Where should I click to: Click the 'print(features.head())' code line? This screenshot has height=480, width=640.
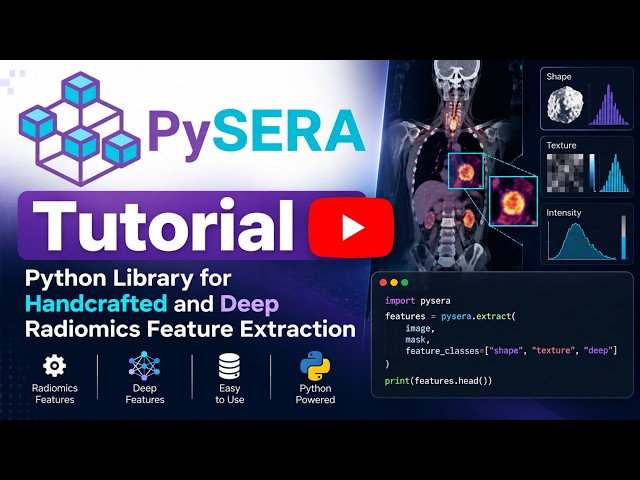(x=438, y=381)
